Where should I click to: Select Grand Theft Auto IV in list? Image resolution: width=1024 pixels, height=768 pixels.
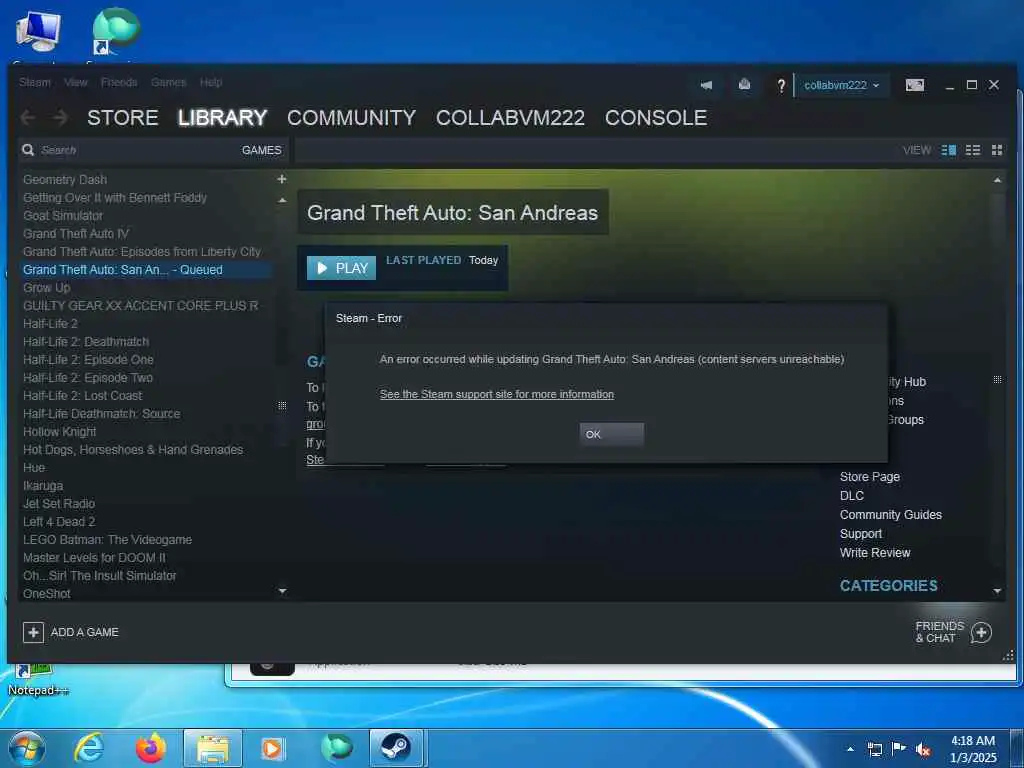76,234
